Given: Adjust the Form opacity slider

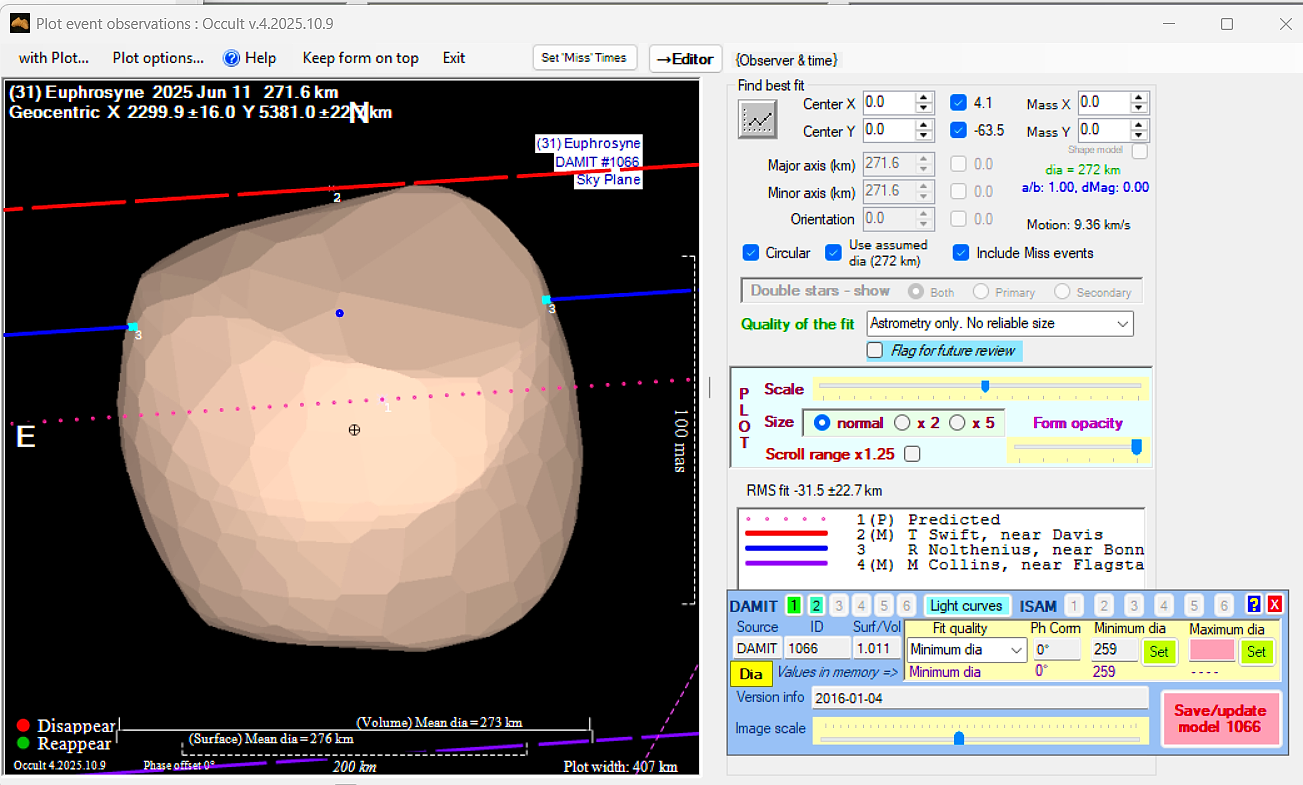Looking at the screenshot, I should pos(1136,447).
